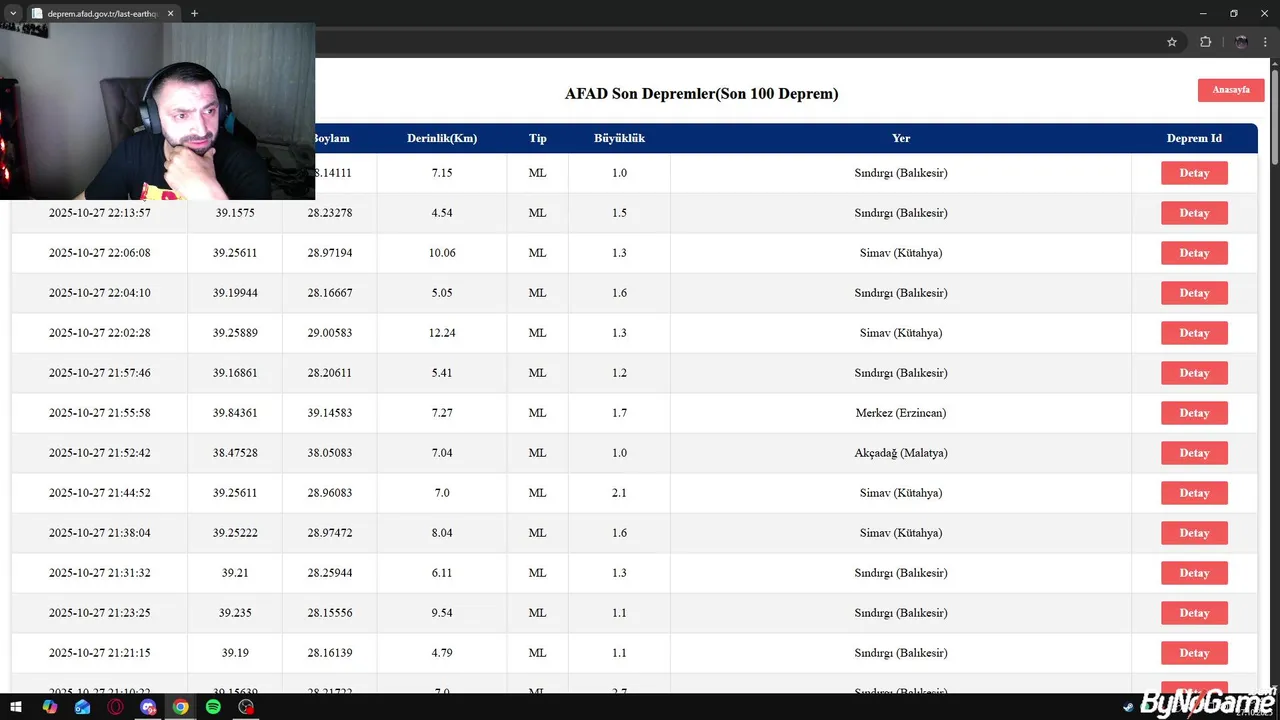Select the timestamp 2025-10-27 22:13:57
Screen dimensions: 1280x720
pyautogui.click(x=100, y=213)
